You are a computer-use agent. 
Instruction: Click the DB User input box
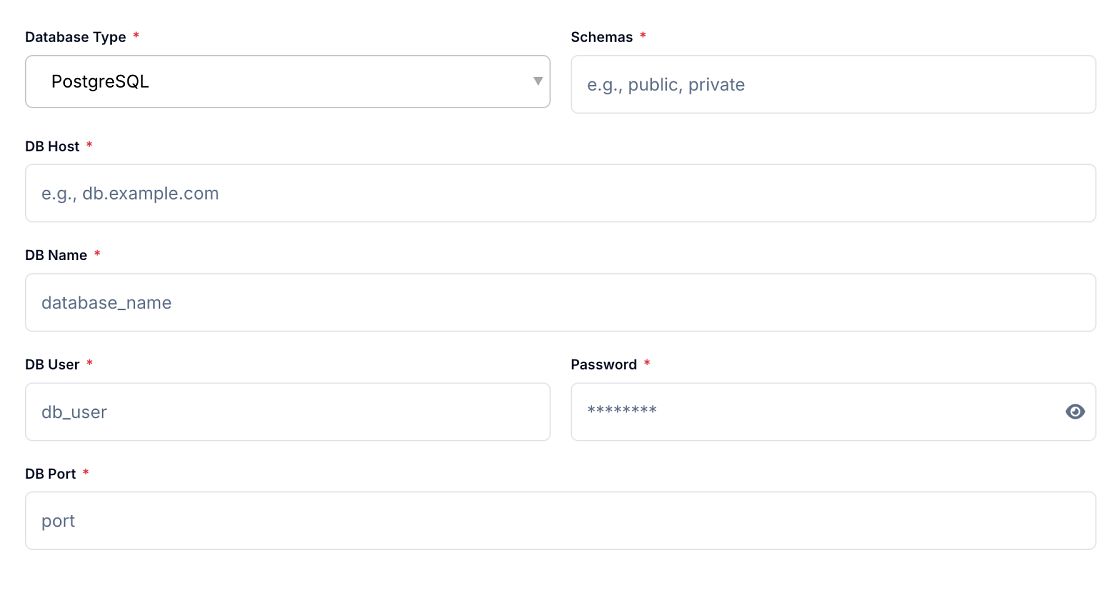pos(287,412)
